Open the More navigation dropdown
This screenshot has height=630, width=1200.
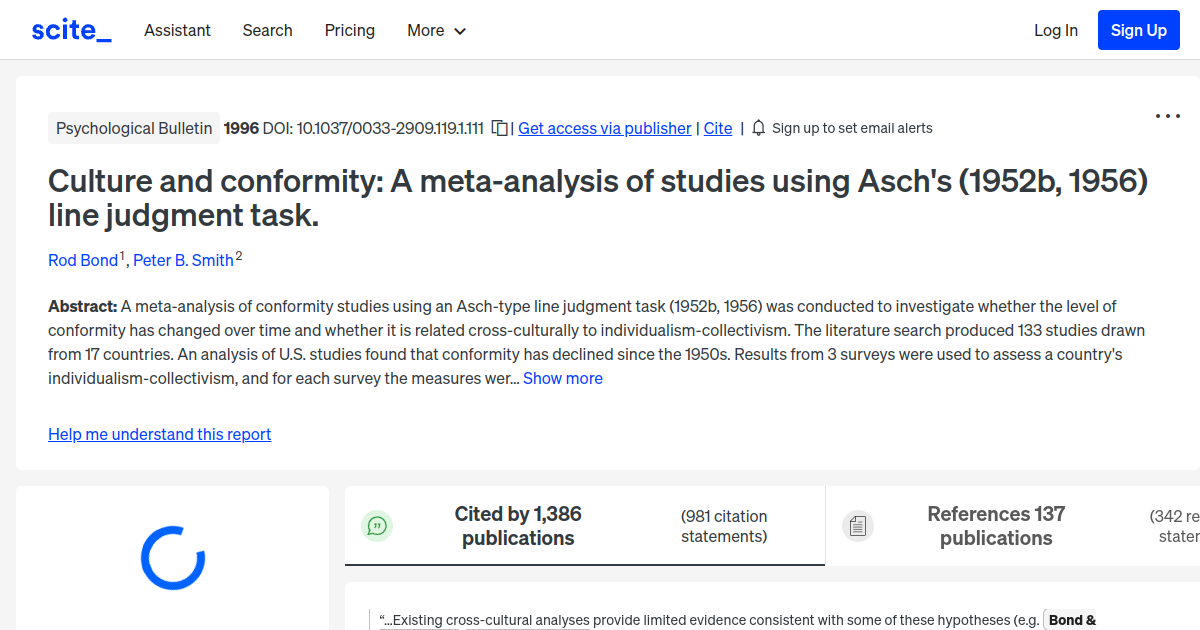point(436,31)
